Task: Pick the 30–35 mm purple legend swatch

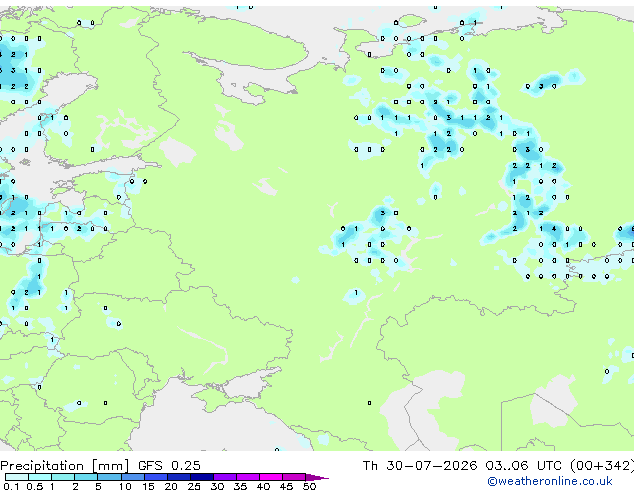Action: (225, 477)
